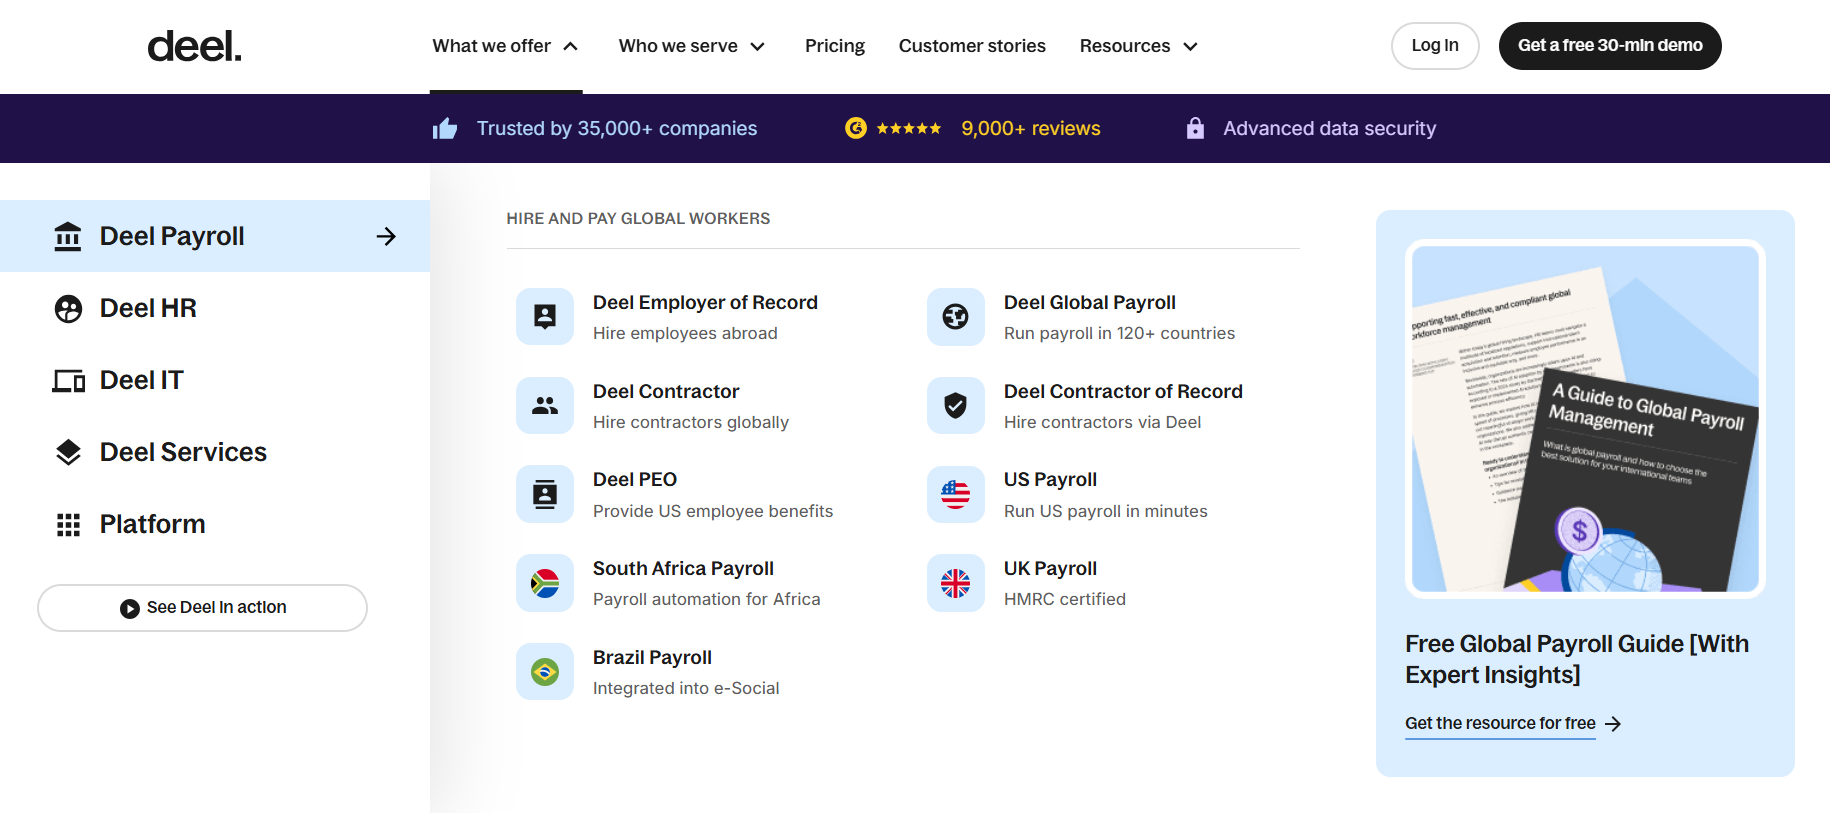Click HIRE AND PAY GLOBAL WORKERS heading
This screenshot has height=813, width=1830.
point(638,218)
